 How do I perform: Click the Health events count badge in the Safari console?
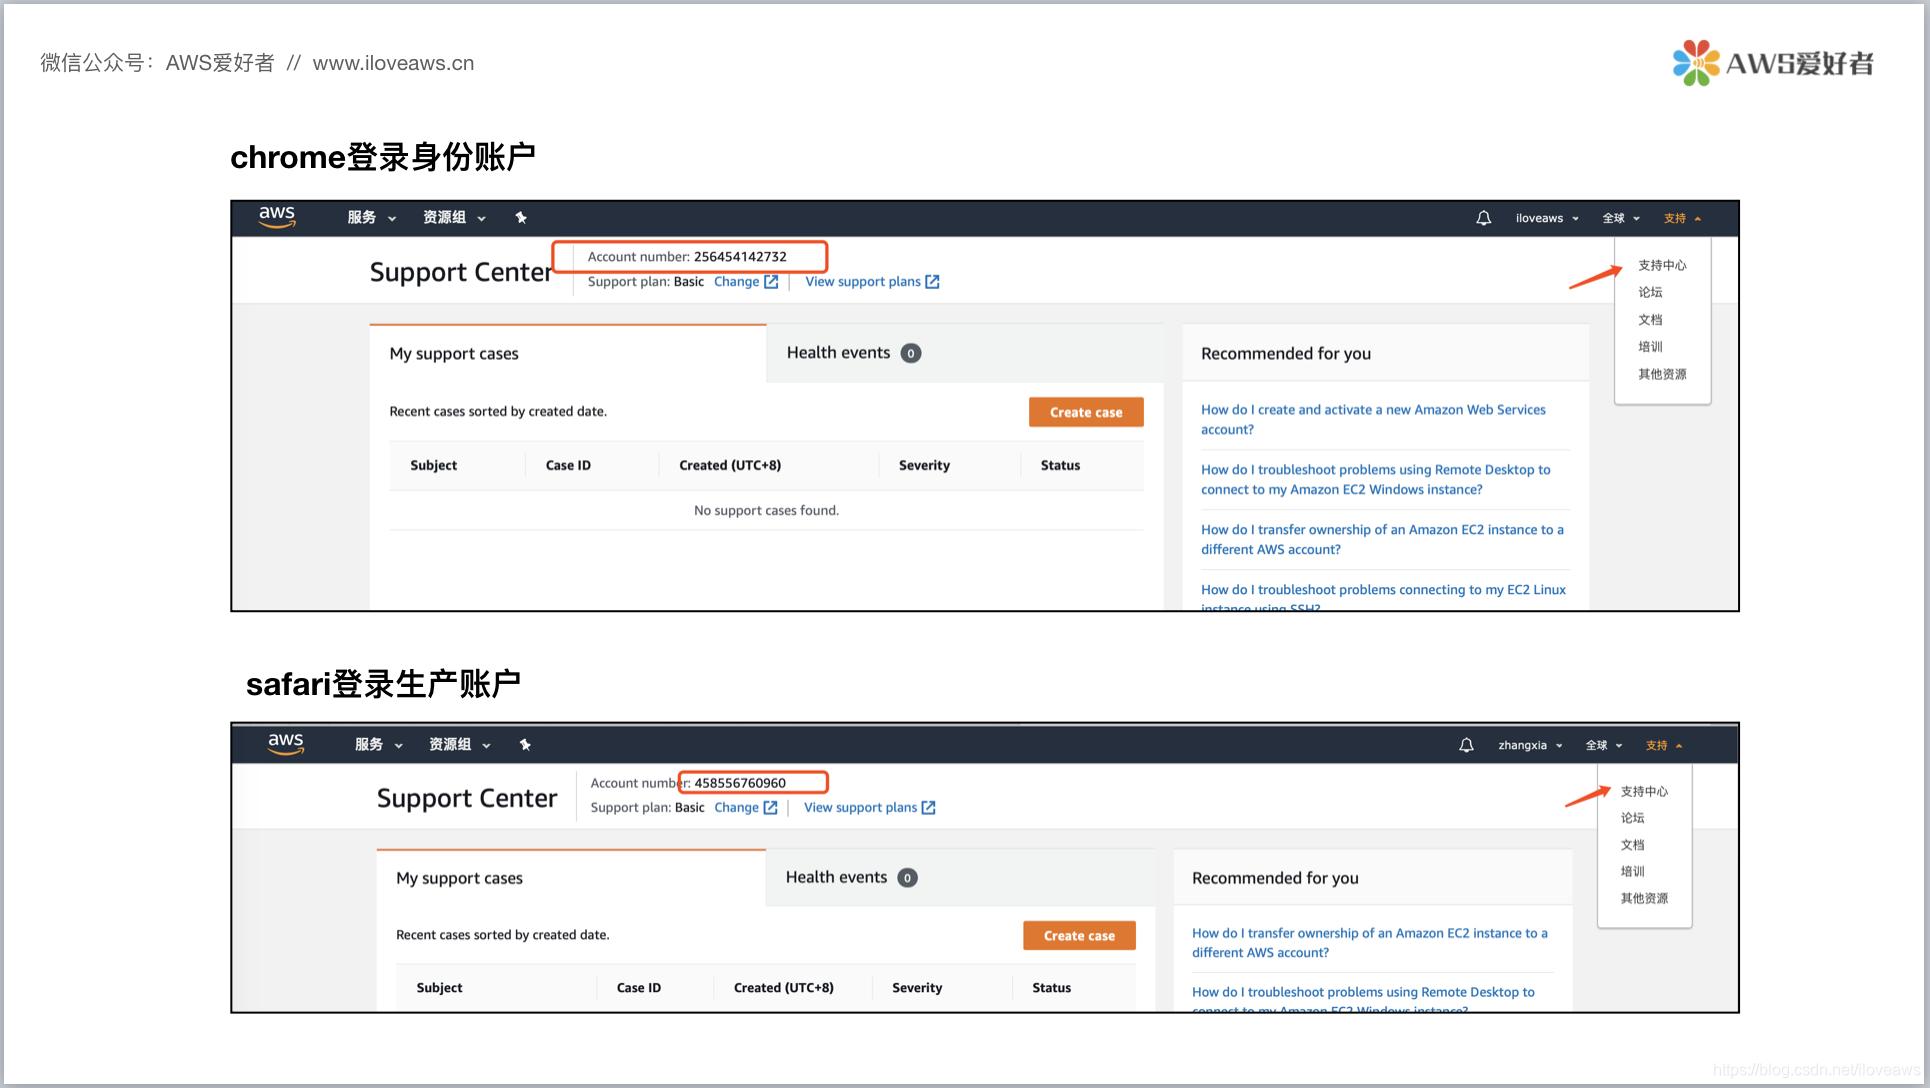pos(907,878)
